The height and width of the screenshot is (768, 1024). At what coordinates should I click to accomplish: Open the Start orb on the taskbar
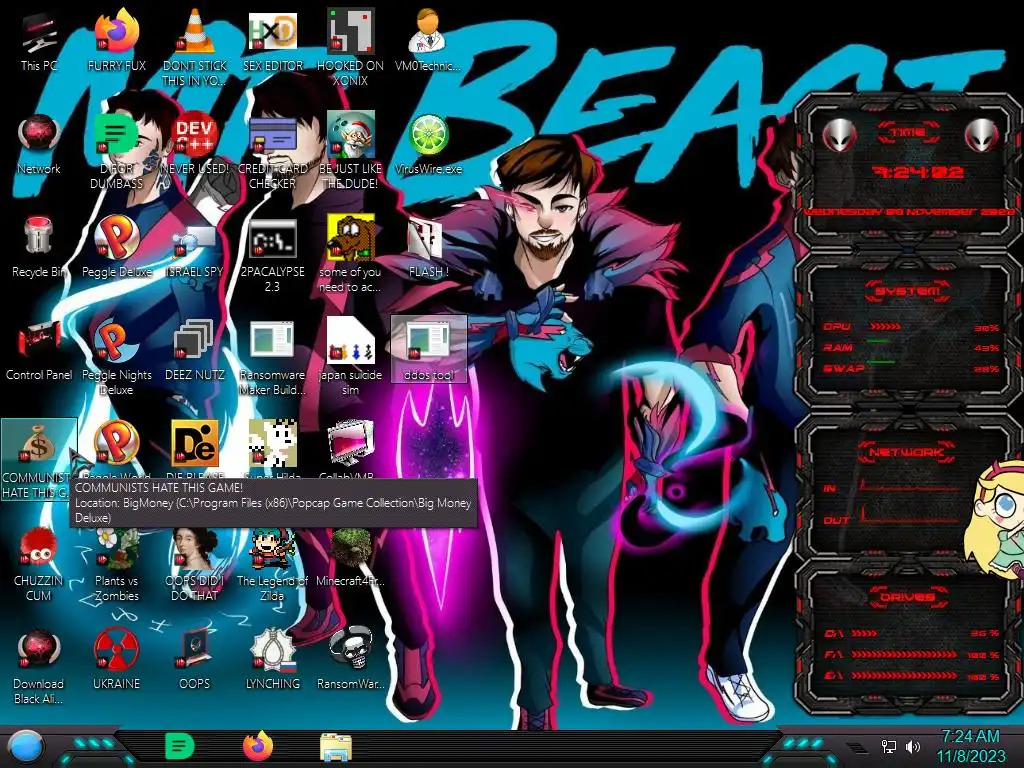pyautogui.click(x=26, y=748)
